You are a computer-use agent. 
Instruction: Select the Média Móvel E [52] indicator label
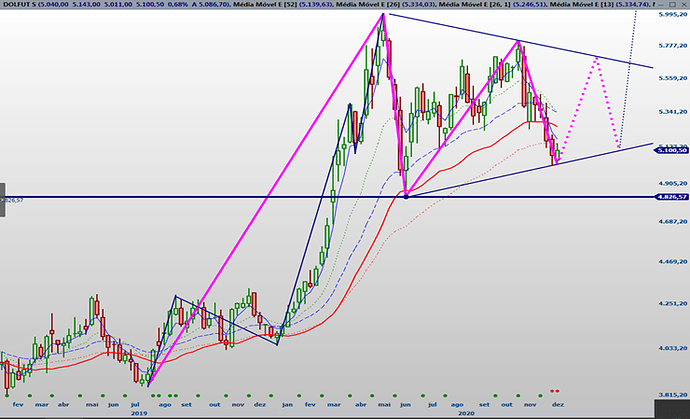[264, 4]
